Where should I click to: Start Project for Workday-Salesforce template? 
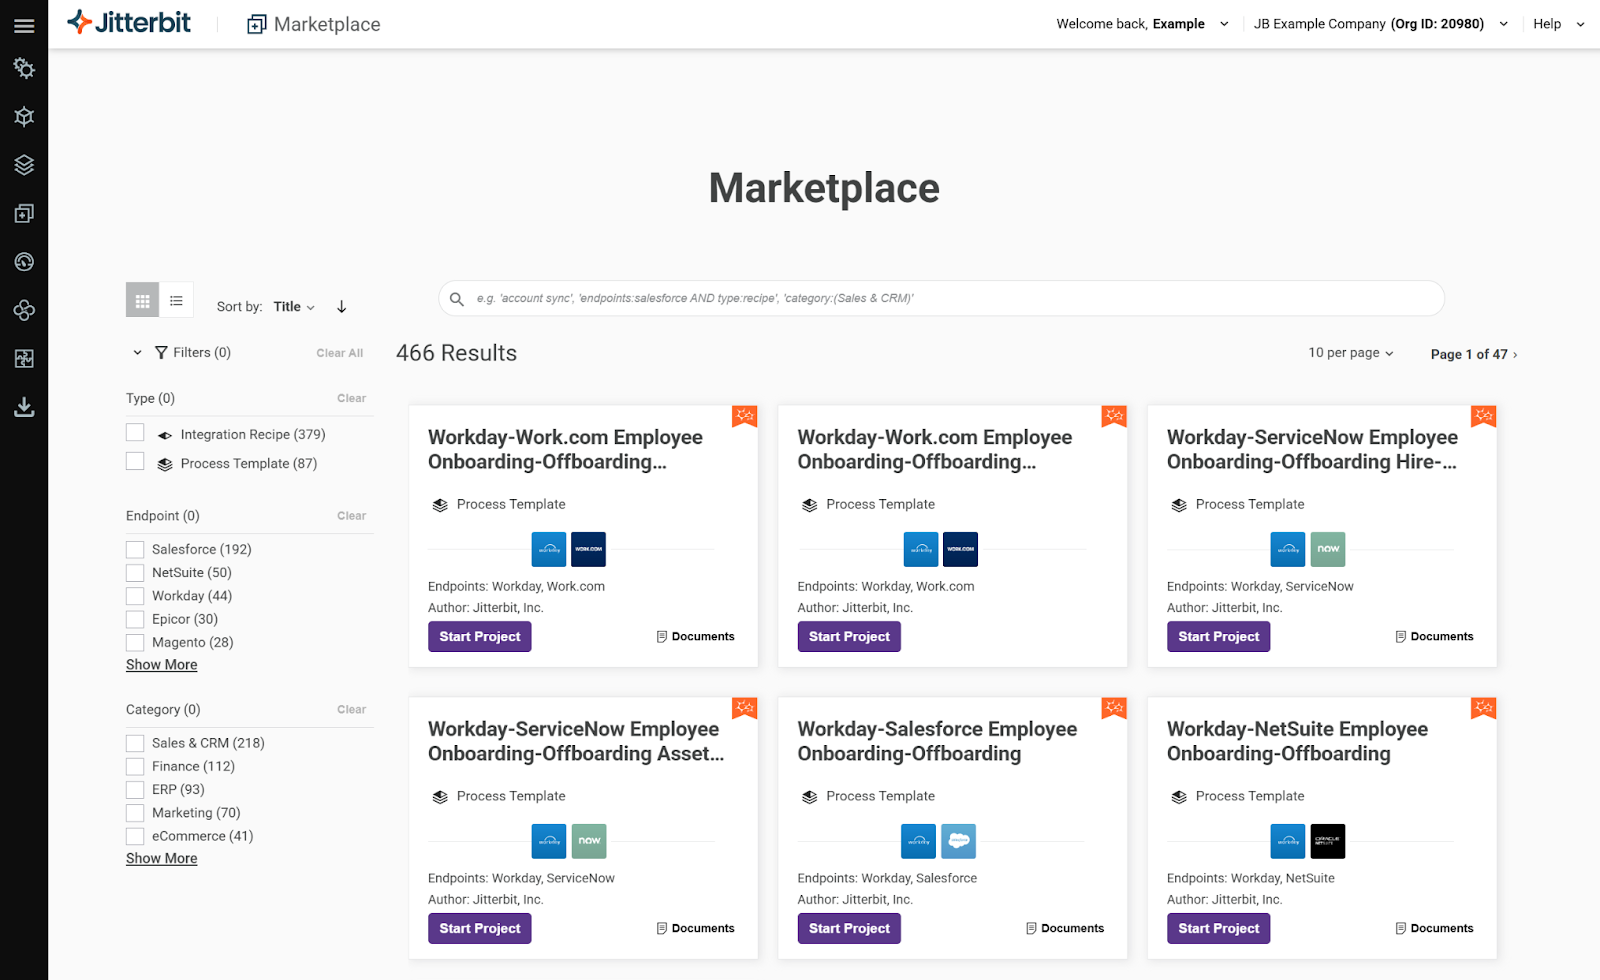(849, 929)
